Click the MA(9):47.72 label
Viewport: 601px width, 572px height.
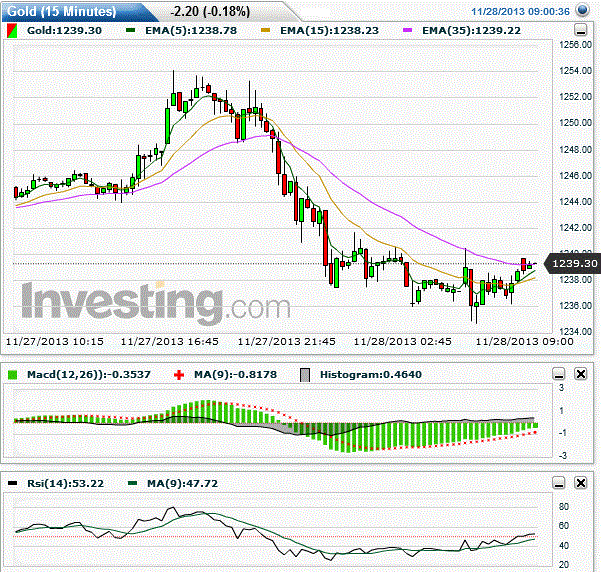coord(182,483)
